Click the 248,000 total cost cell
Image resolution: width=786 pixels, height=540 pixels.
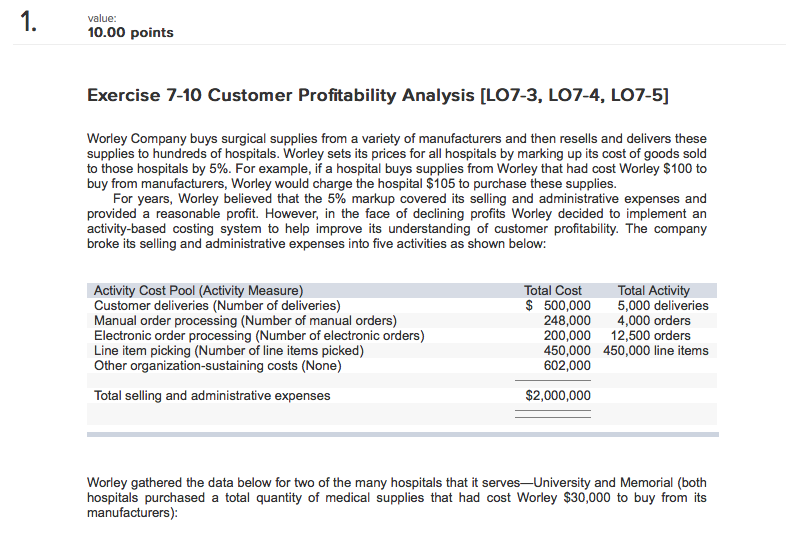(567, 321)
